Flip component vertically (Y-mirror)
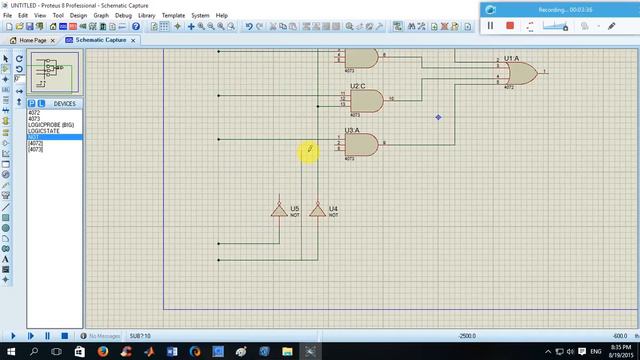 point(19,102)
